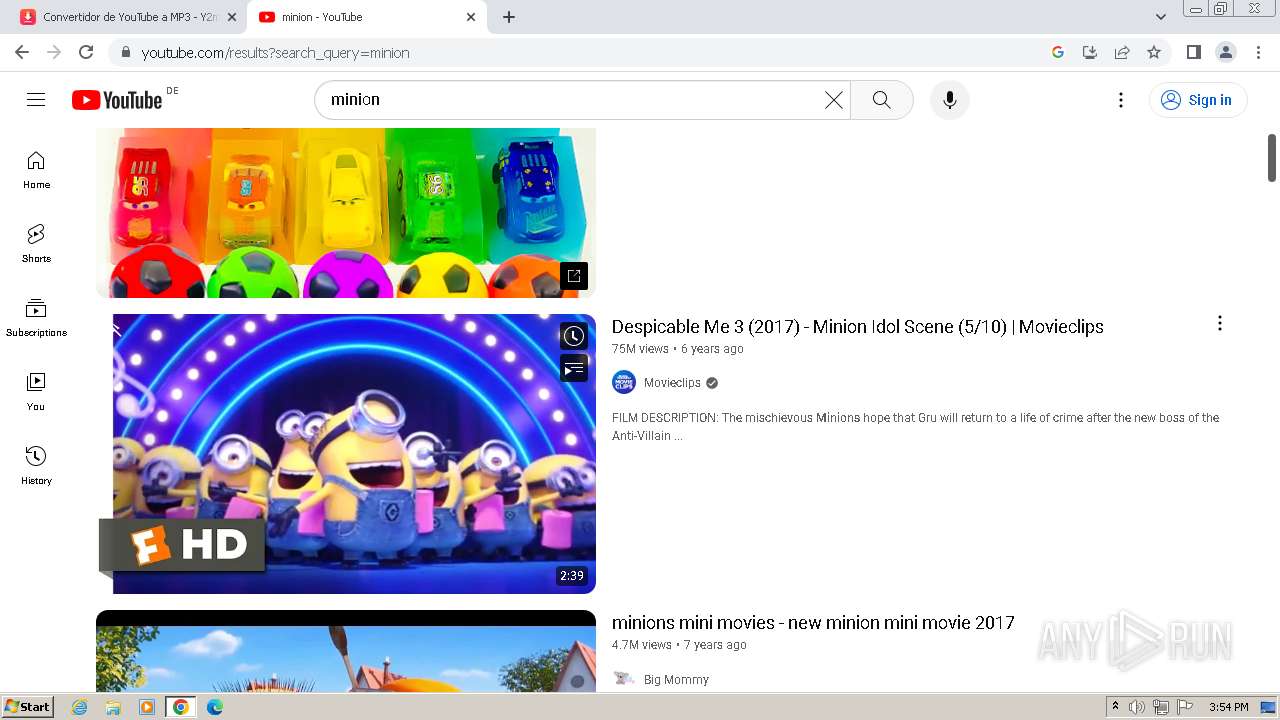Click the magnifier search button
The height and width of the screenshot is (720, 1280).
pos(881,100)
